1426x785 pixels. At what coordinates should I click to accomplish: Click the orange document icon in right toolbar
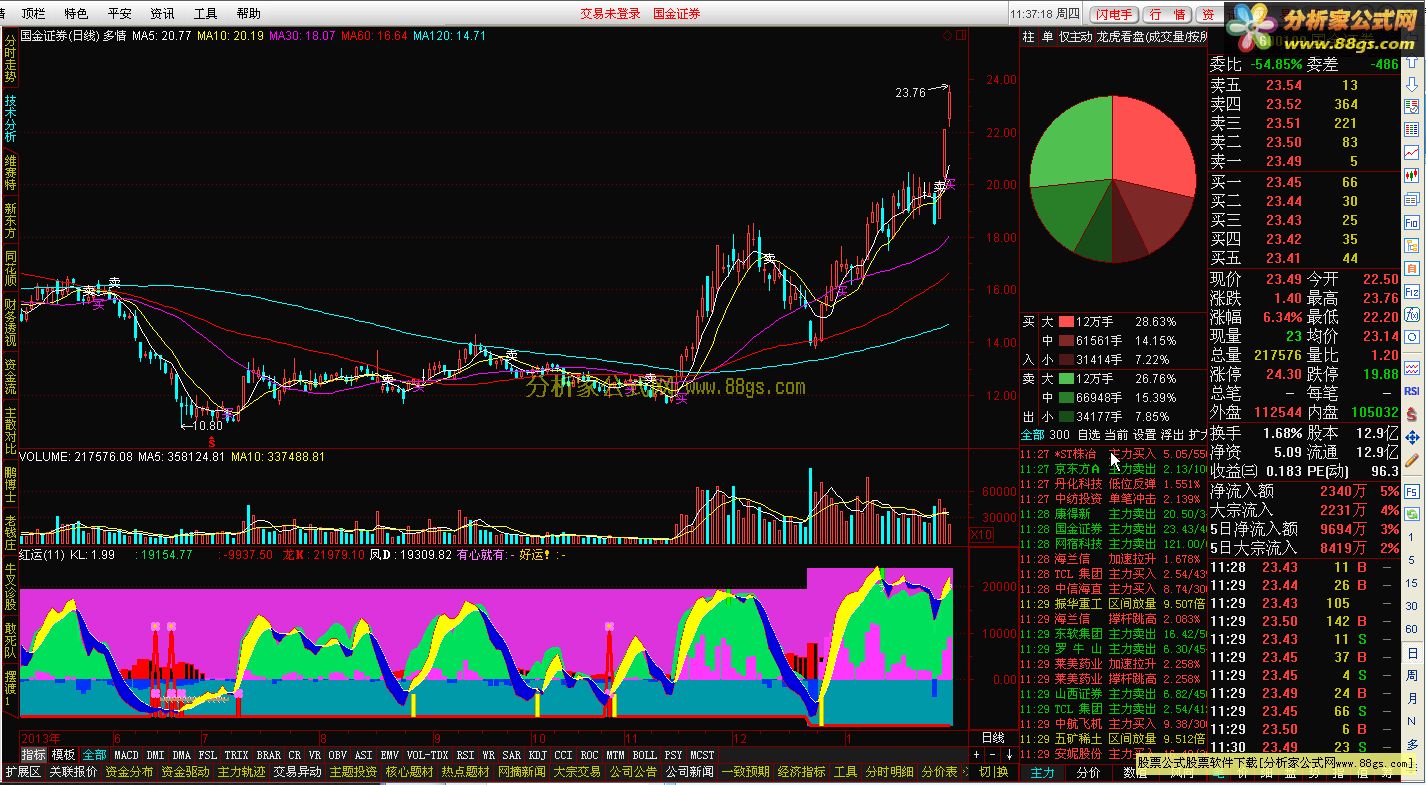pyautogui.click(x=1412, y=270)
